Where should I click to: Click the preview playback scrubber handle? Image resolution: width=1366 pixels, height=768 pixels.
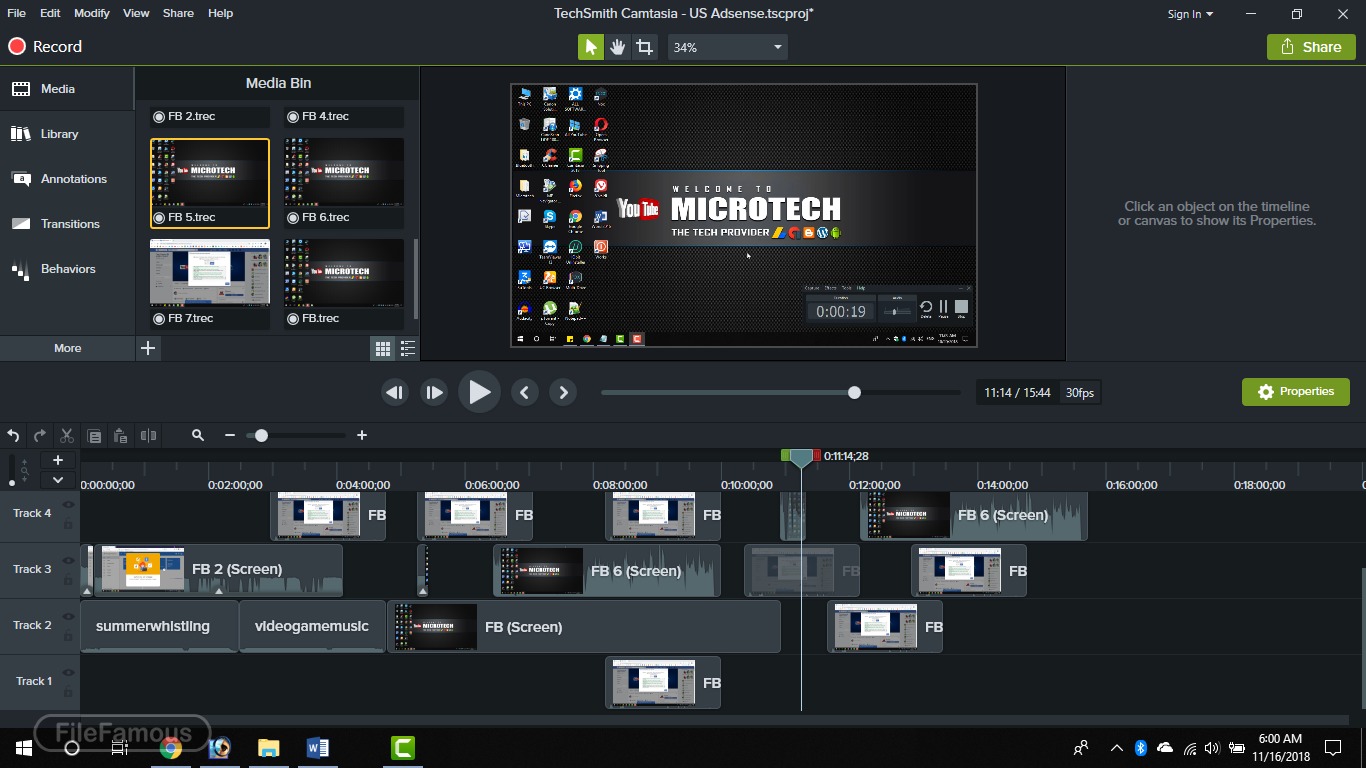coord(854,393)
